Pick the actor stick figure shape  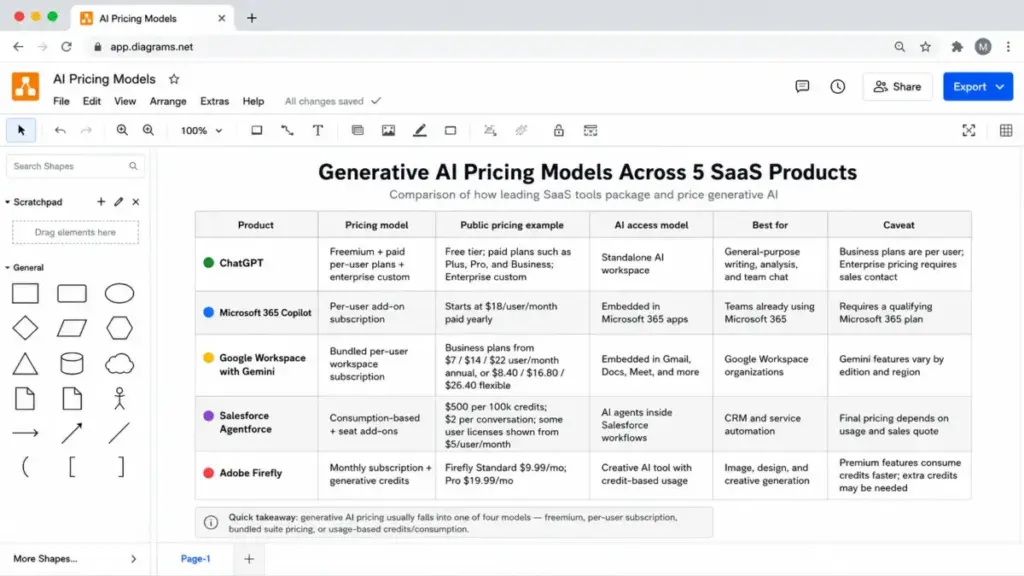click(x=120, y=398)
